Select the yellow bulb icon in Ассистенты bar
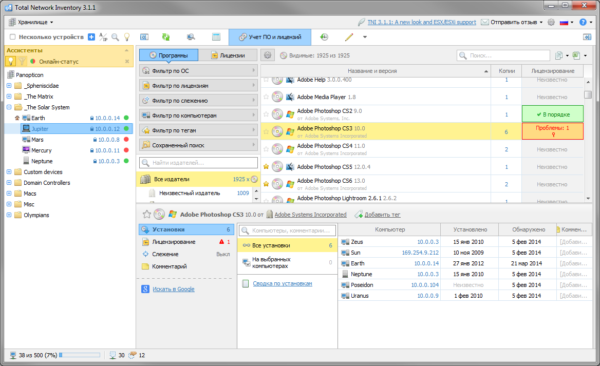 tap(11, 61)
